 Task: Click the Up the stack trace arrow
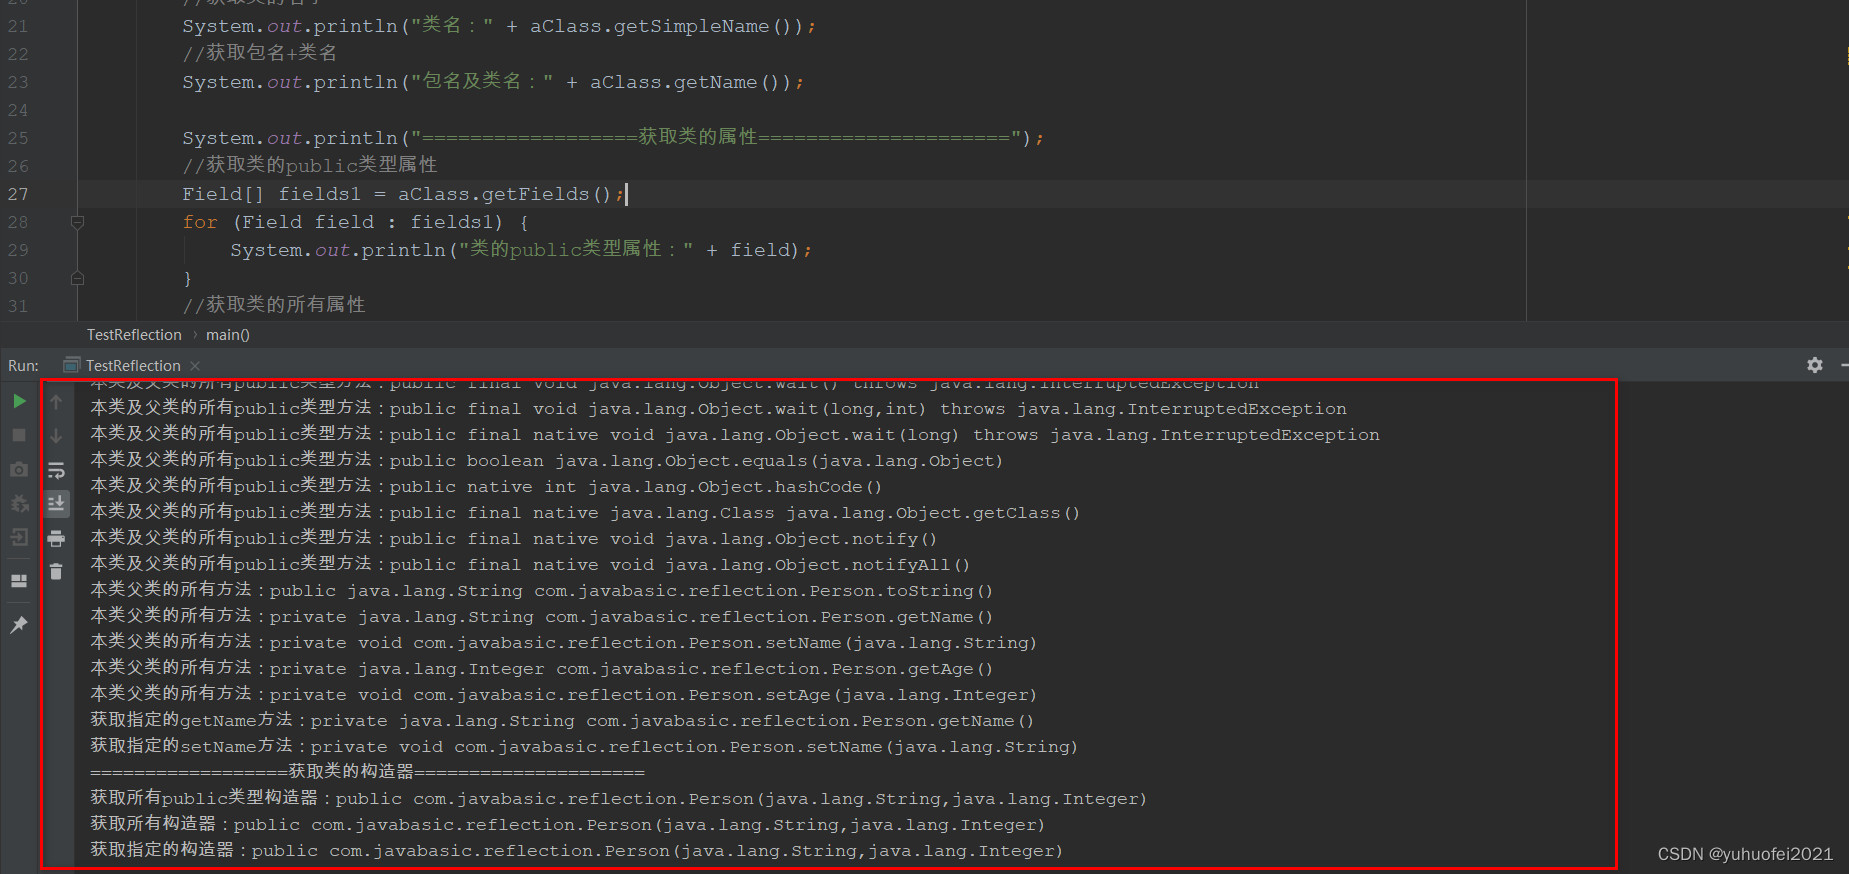[56, 402]
